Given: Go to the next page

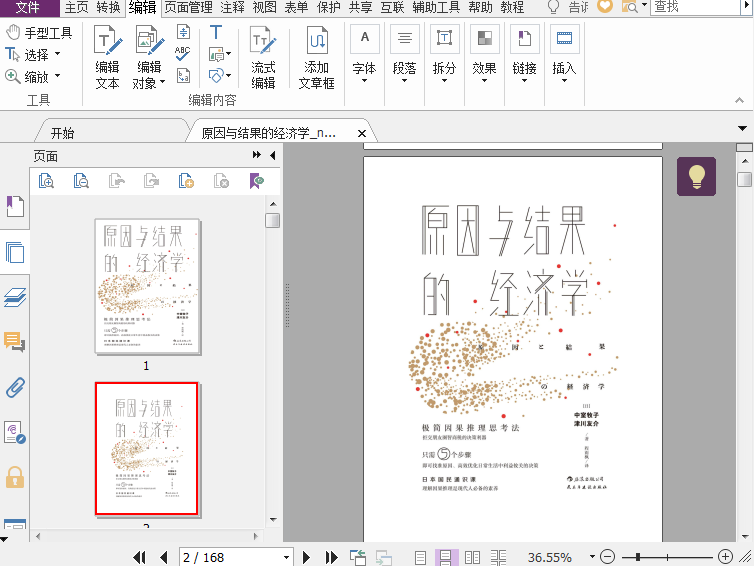Looking at the screenshot, I should pos(306,557).
